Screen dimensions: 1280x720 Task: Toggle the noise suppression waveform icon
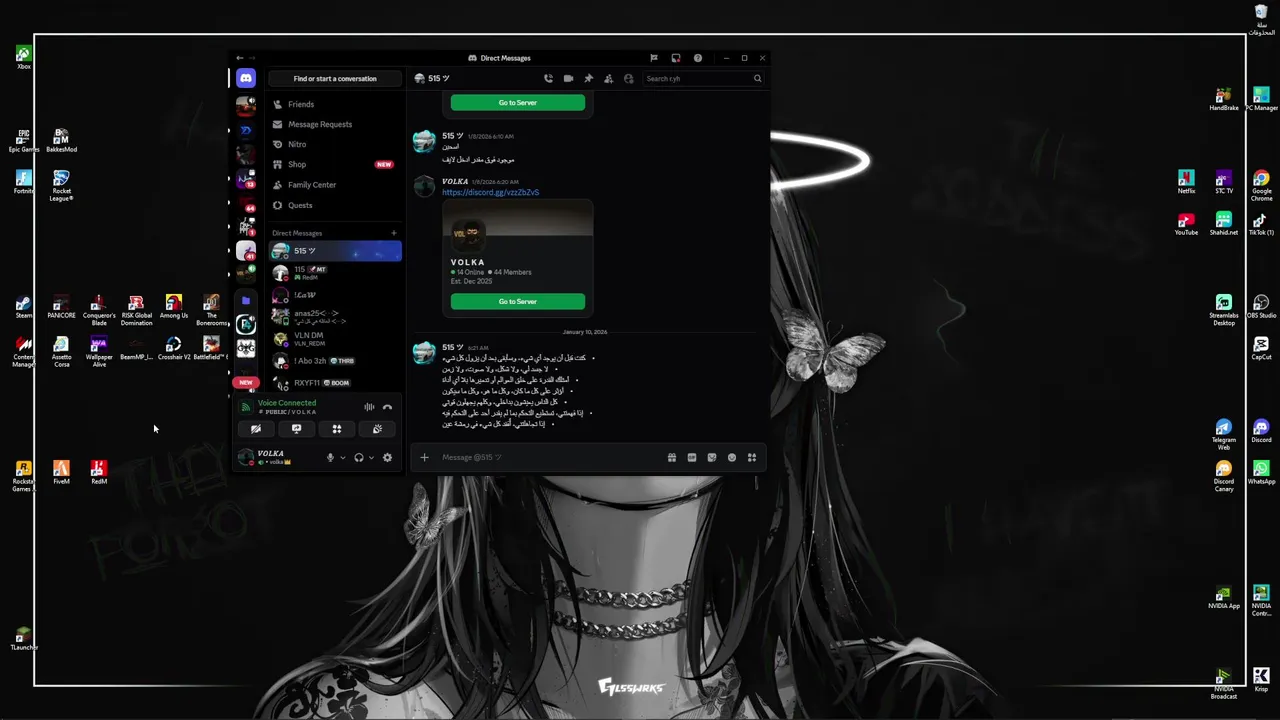[x=369, y=407]
